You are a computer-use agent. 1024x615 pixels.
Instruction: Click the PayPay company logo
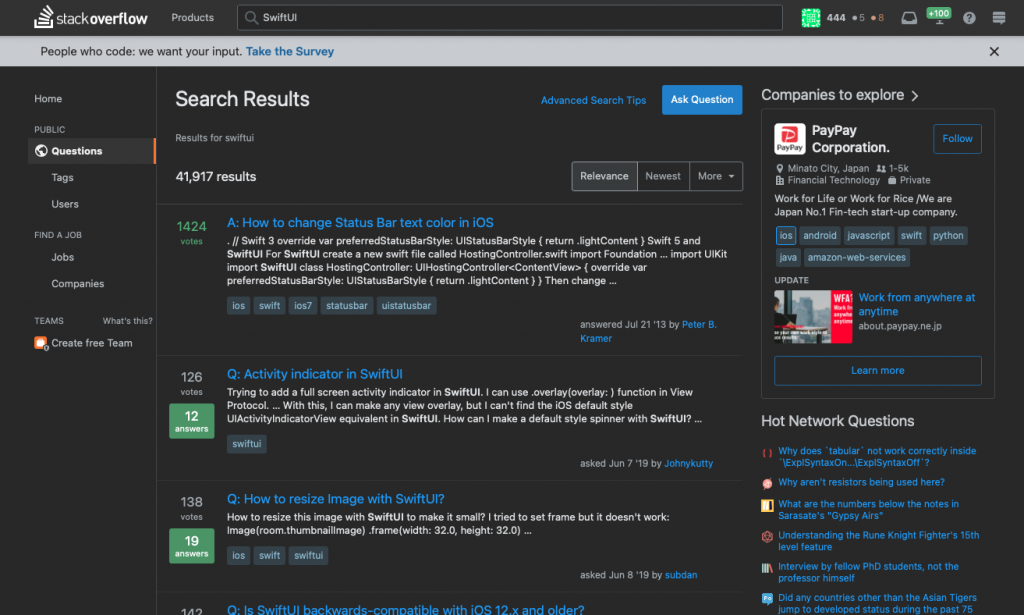[x=789, y=138]
